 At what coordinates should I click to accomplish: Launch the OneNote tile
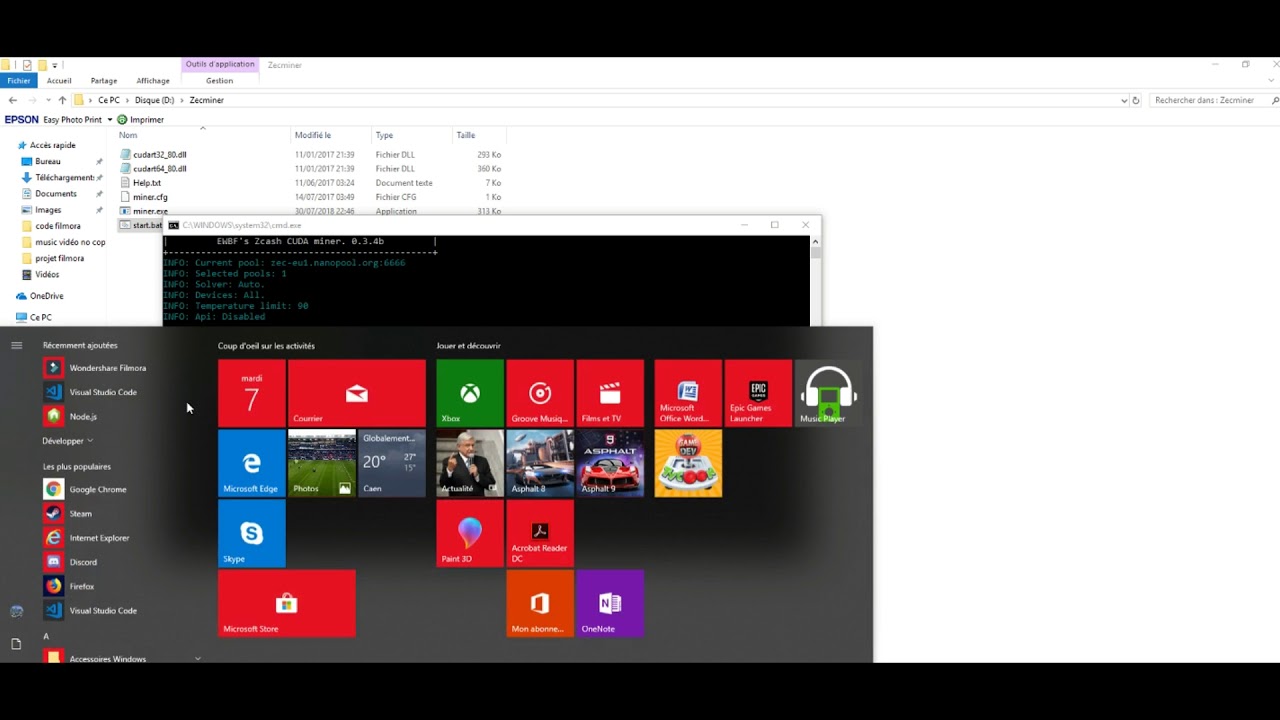tap(610, 603)
